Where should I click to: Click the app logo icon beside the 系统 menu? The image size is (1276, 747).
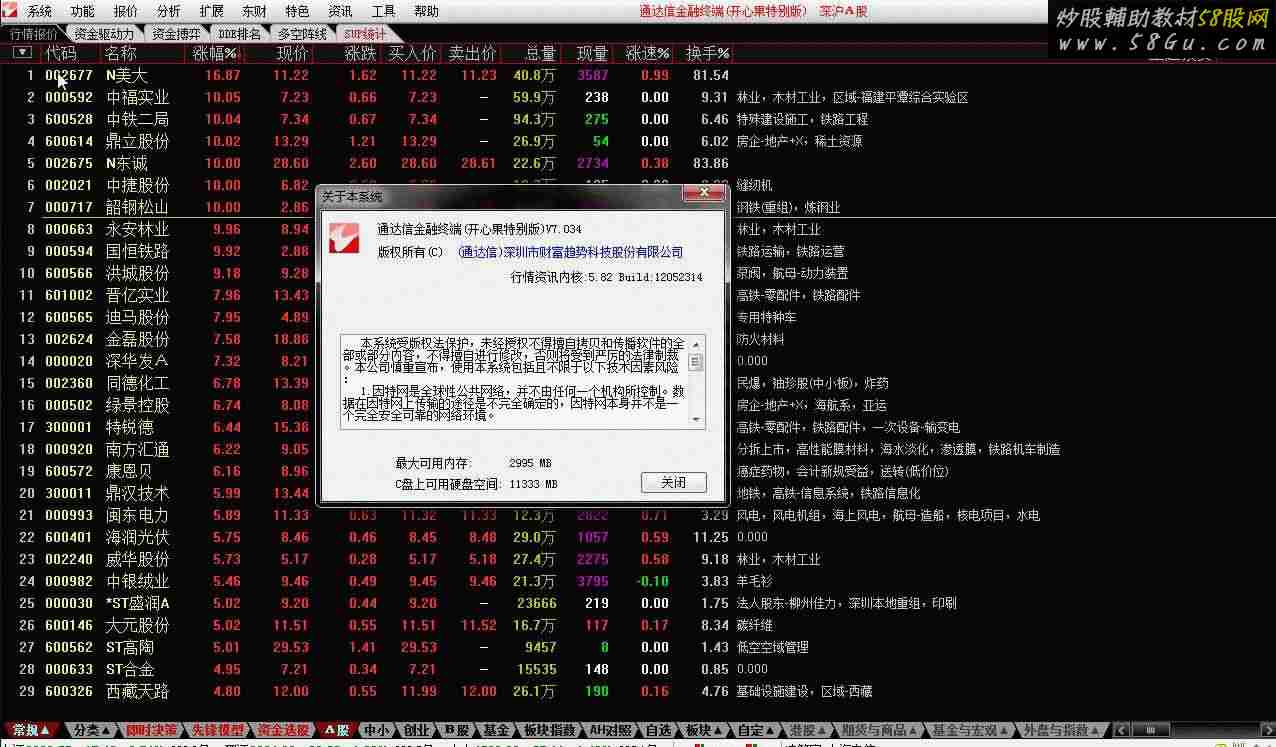[12, 11]
